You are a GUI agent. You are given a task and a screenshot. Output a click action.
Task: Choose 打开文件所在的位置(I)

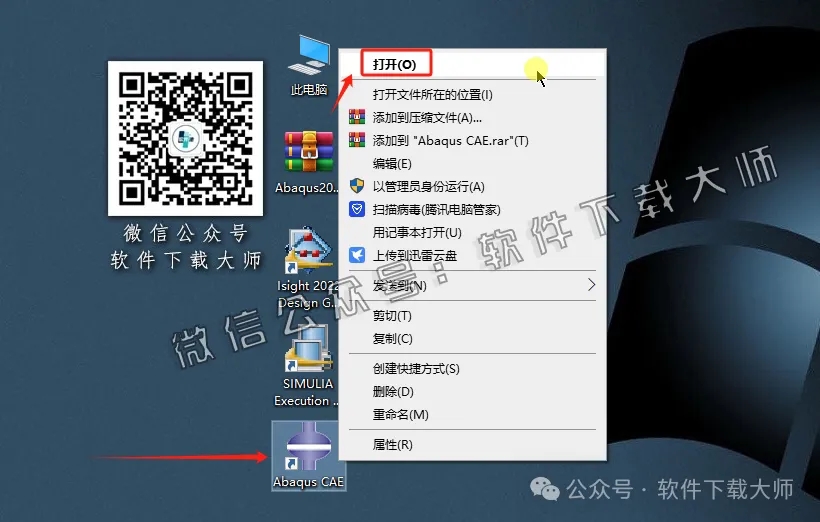tap(473, 95)
